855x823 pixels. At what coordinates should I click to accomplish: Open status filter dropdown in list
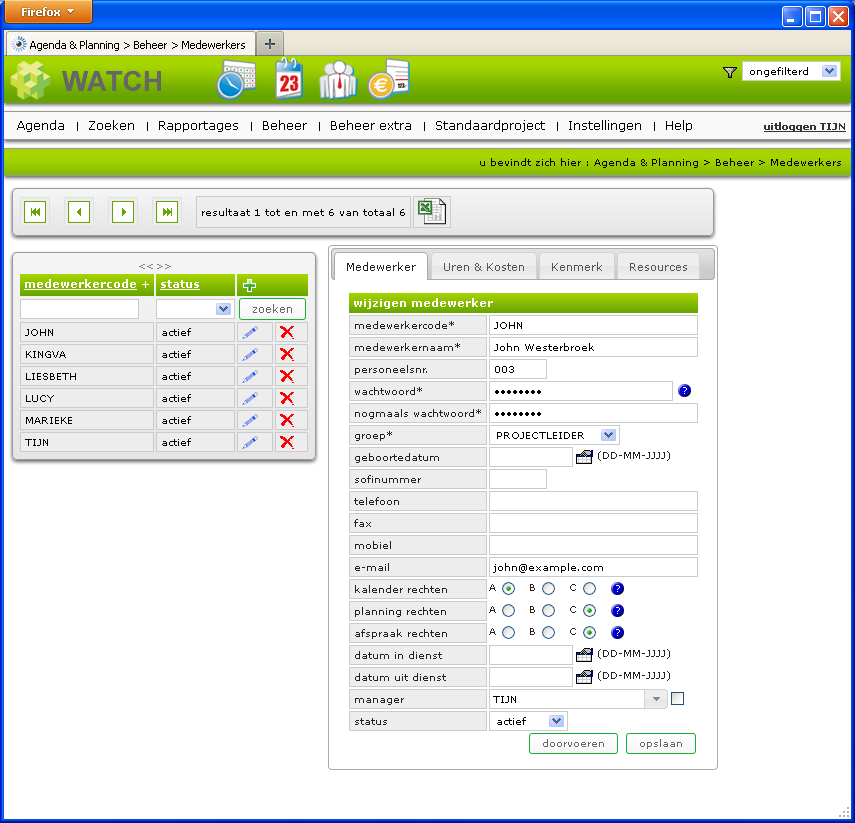tap(195, 309)
